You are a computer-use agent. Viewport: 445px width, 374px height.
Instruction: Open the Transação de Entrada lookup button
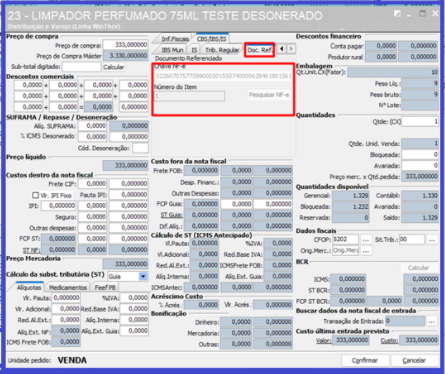[432, 322]
